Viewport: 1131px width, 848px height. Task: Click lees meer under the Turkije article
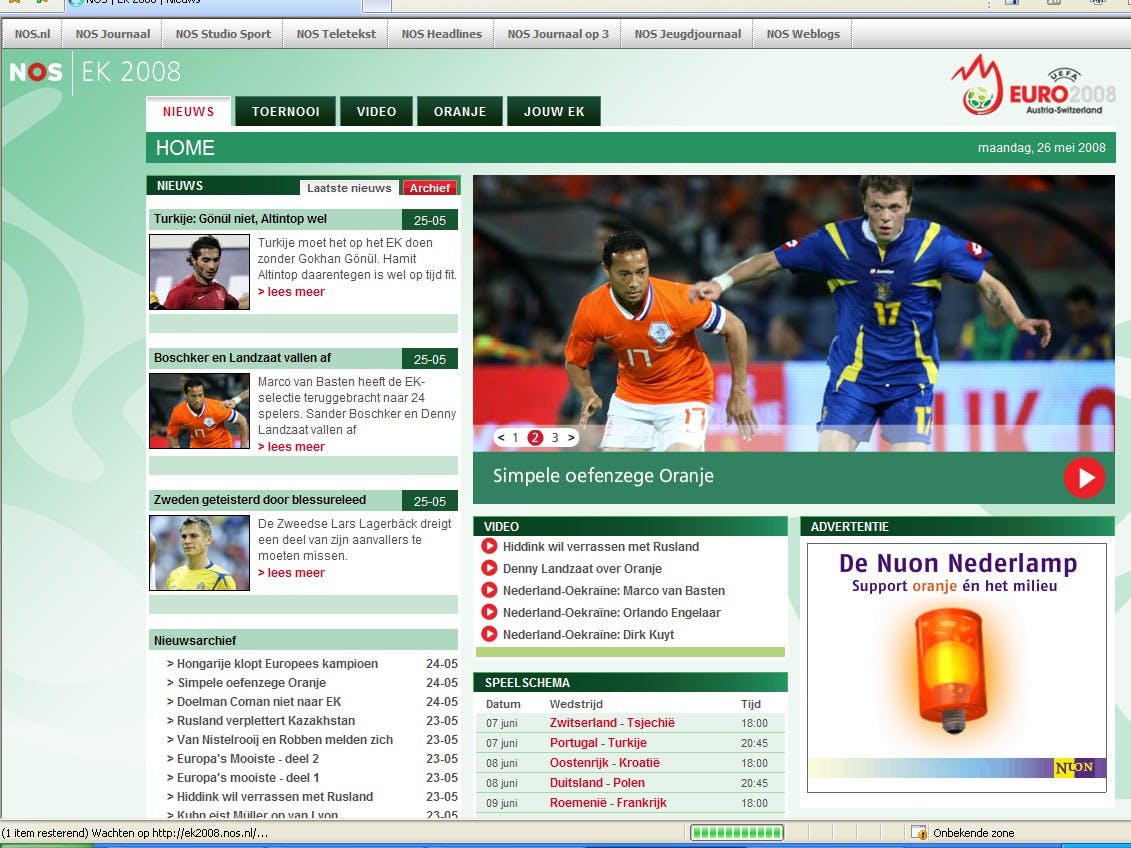pyautogui.click(x=291, y=292)
